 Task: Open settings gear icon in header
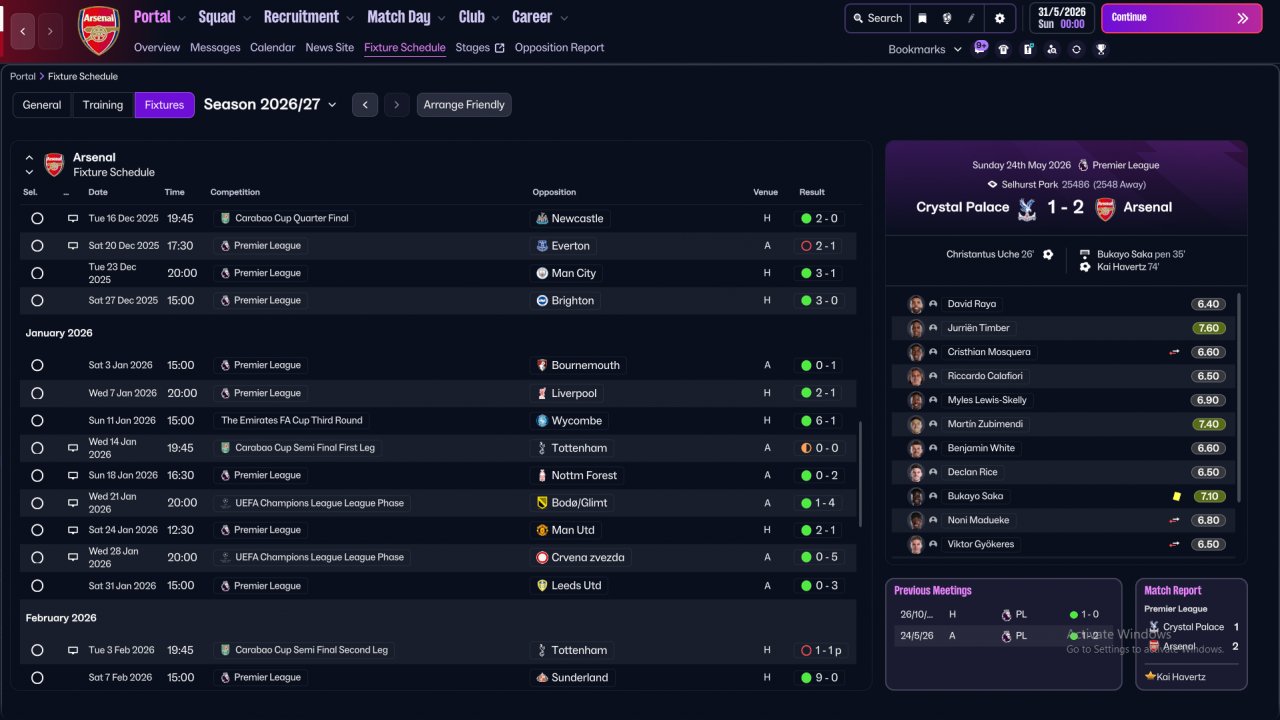click(x=1000, y=18)
